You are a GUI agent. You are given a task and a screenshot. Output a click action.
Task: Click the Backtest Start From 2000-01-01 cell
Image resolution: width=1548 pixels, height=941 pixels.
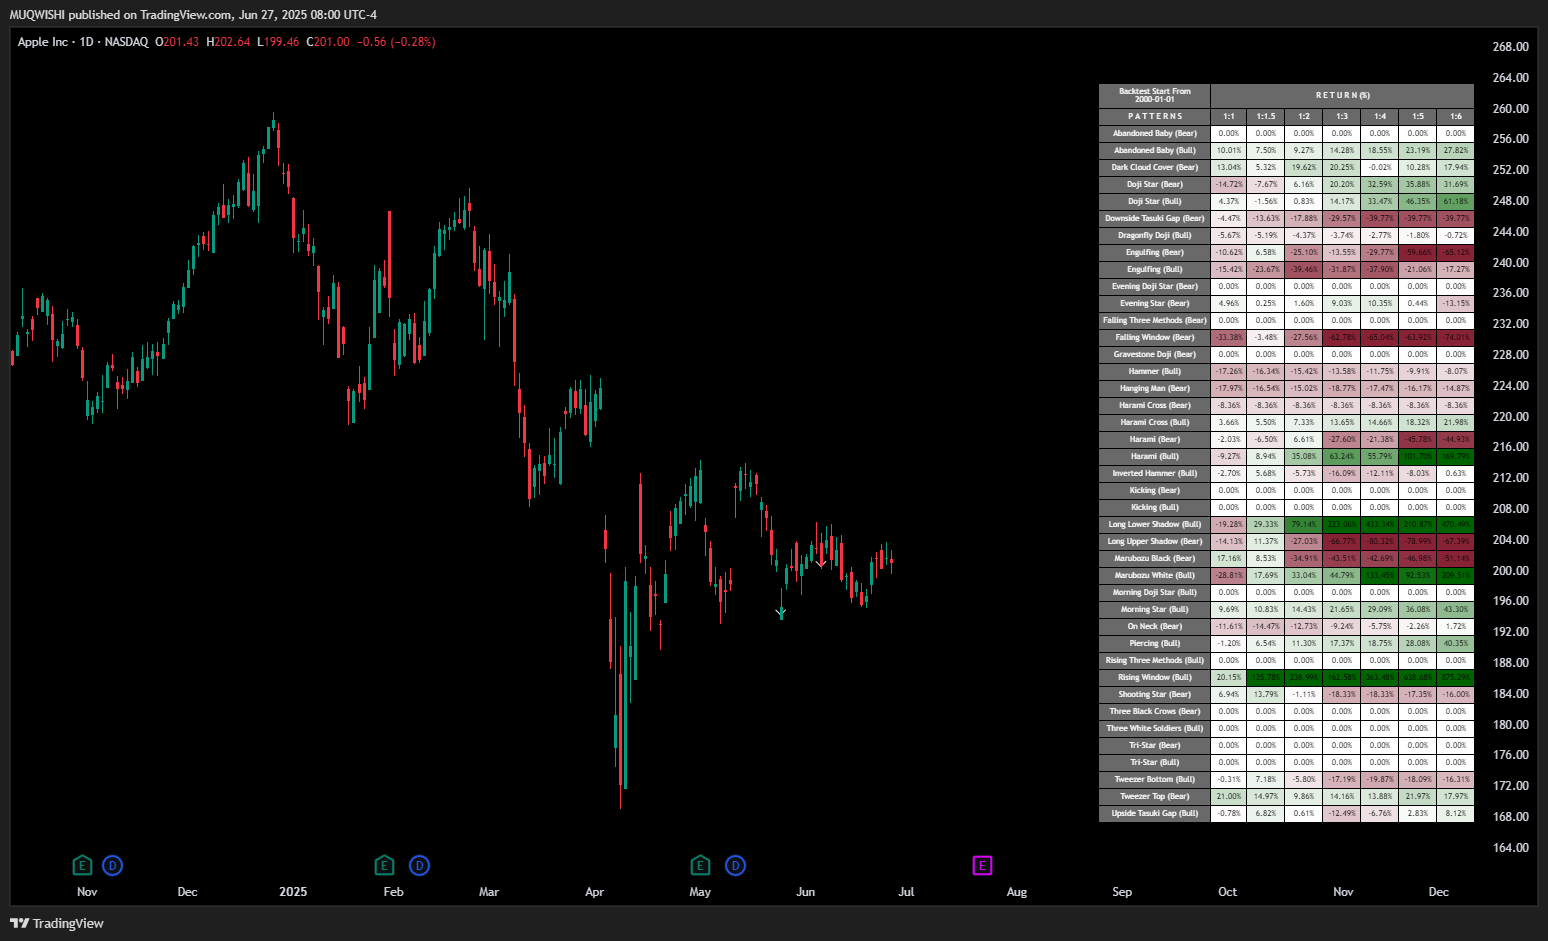click(x=1155, y=96)
